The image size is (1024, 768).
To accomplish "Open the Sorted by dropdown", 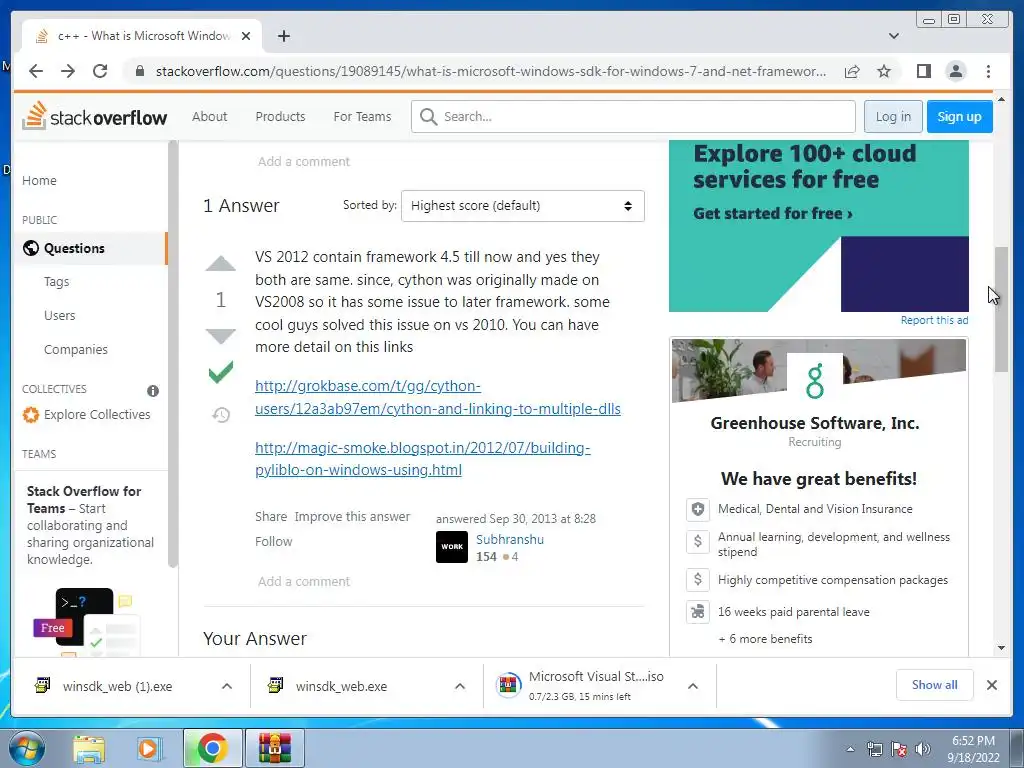I will click(x=522, y=206).
